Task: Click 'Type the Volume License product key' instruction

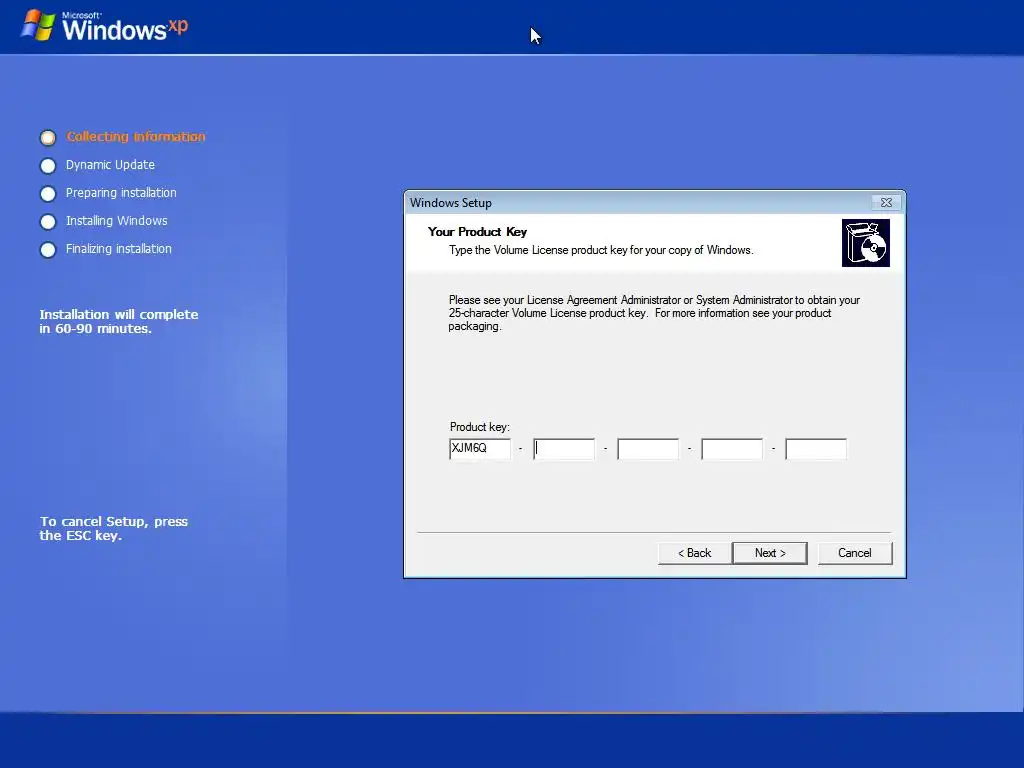Action: click(601, 250)
